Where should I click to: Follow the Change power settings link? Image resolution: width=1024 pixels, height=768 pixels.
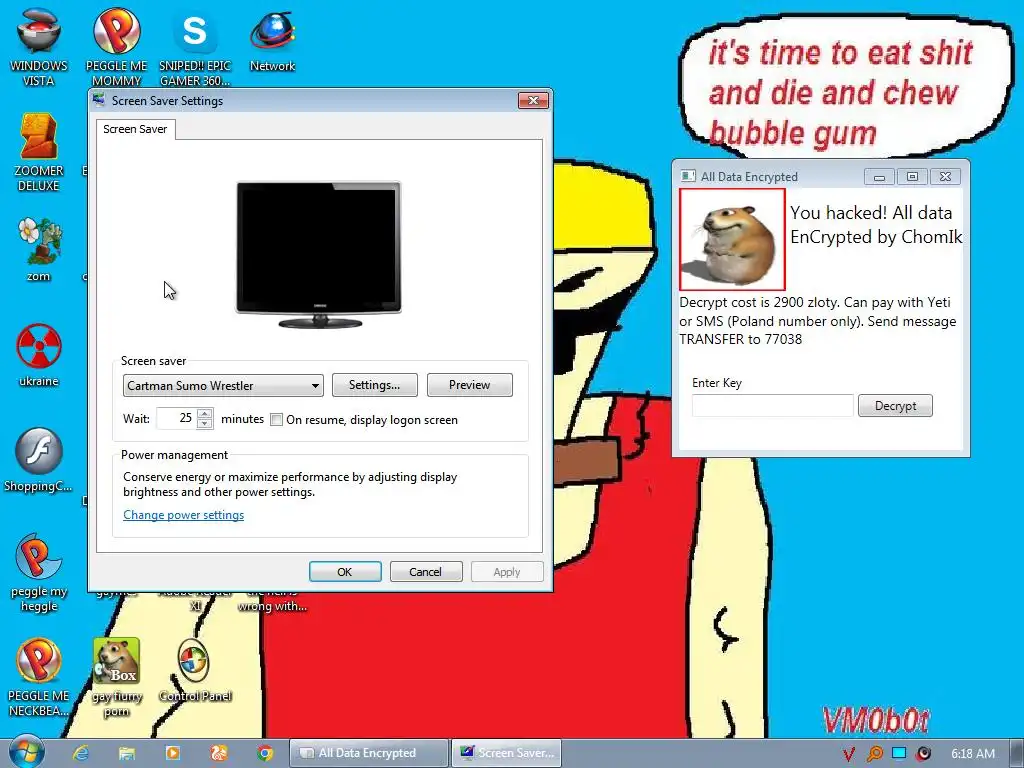coord(184,515)
